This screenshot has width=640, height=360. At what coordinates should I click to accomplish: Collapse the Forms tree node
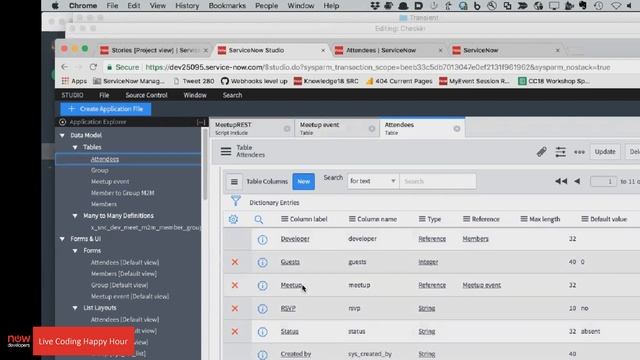75,251
